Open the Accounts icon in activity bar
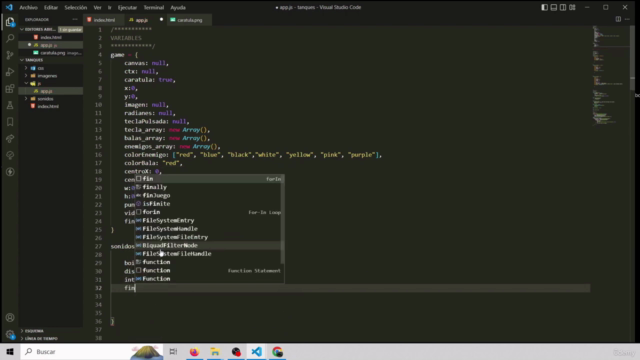Screen dimensions: 640x360 pyautogui.click(x=10, y=318)
